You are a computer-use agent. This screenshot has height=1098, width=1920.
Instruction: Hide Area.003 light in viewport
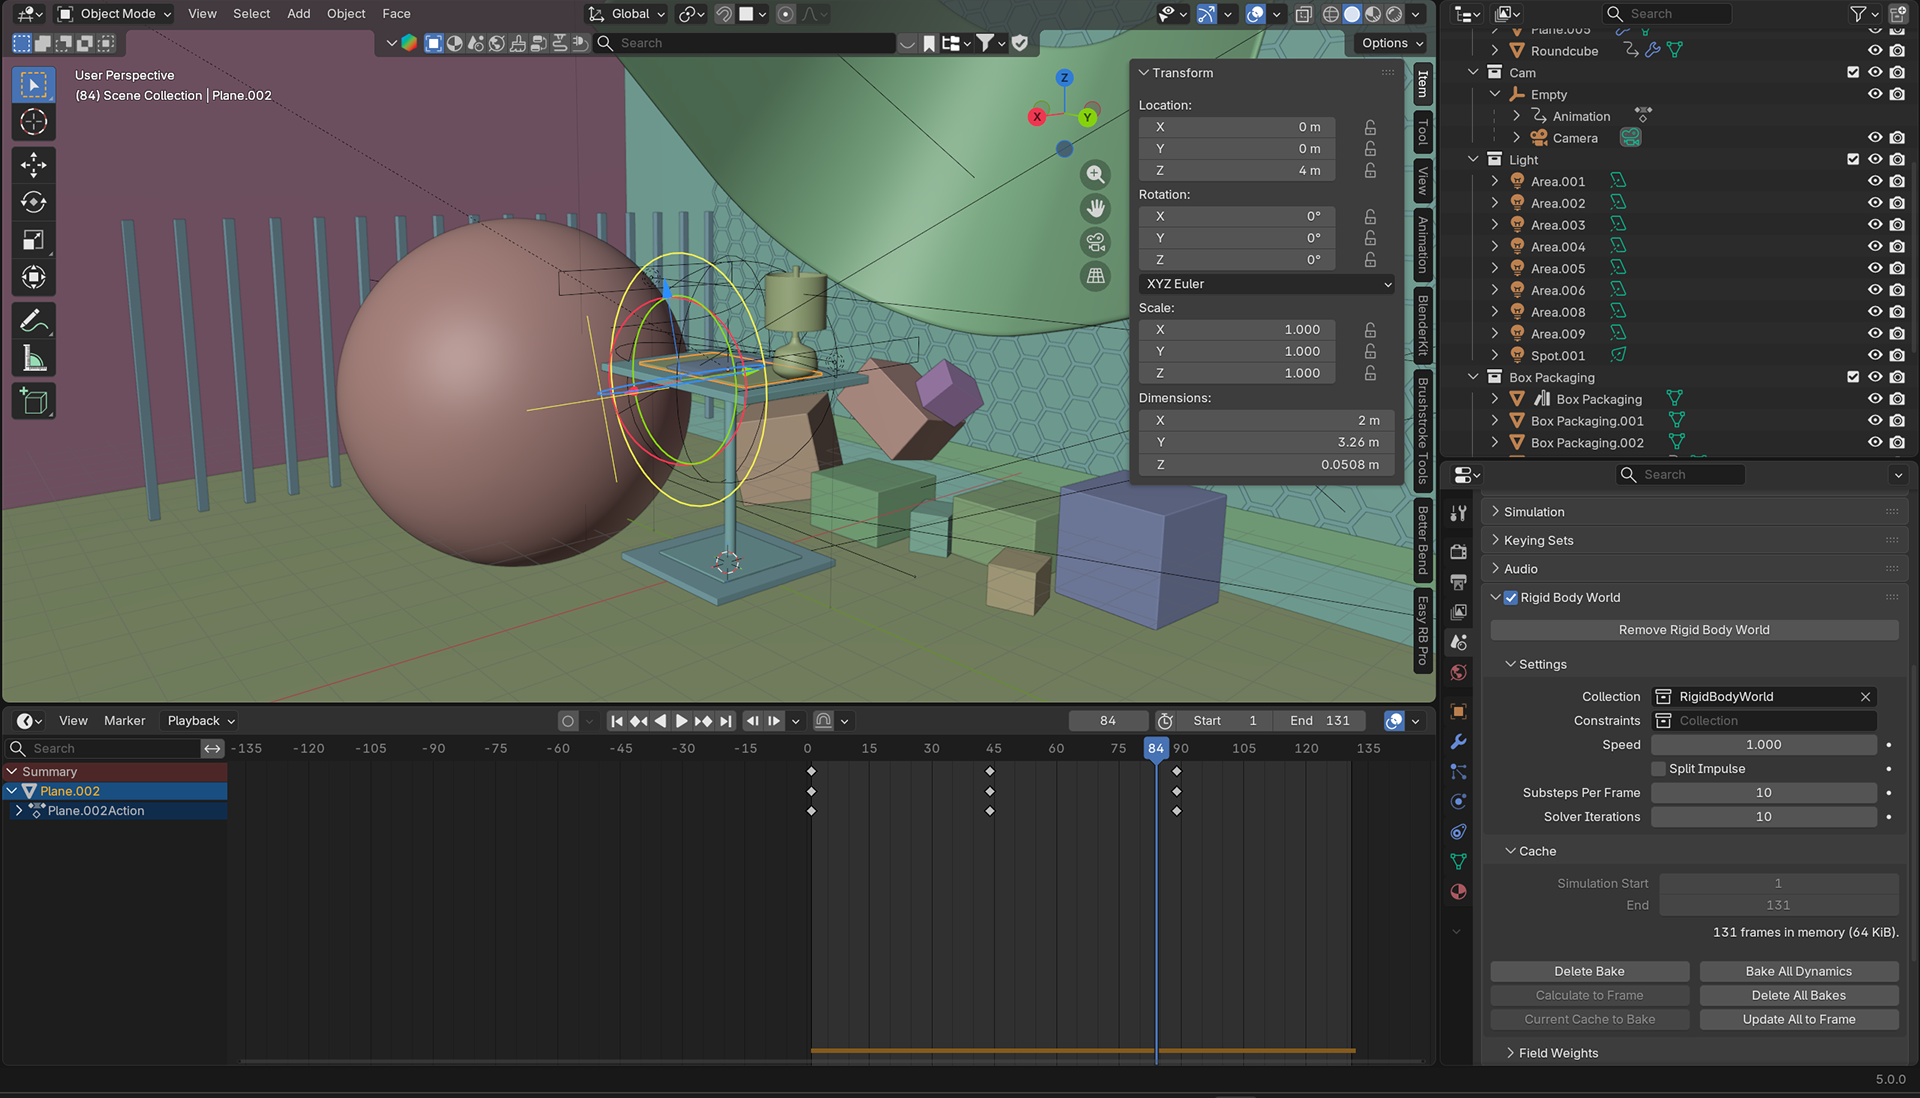(1875, 225)
